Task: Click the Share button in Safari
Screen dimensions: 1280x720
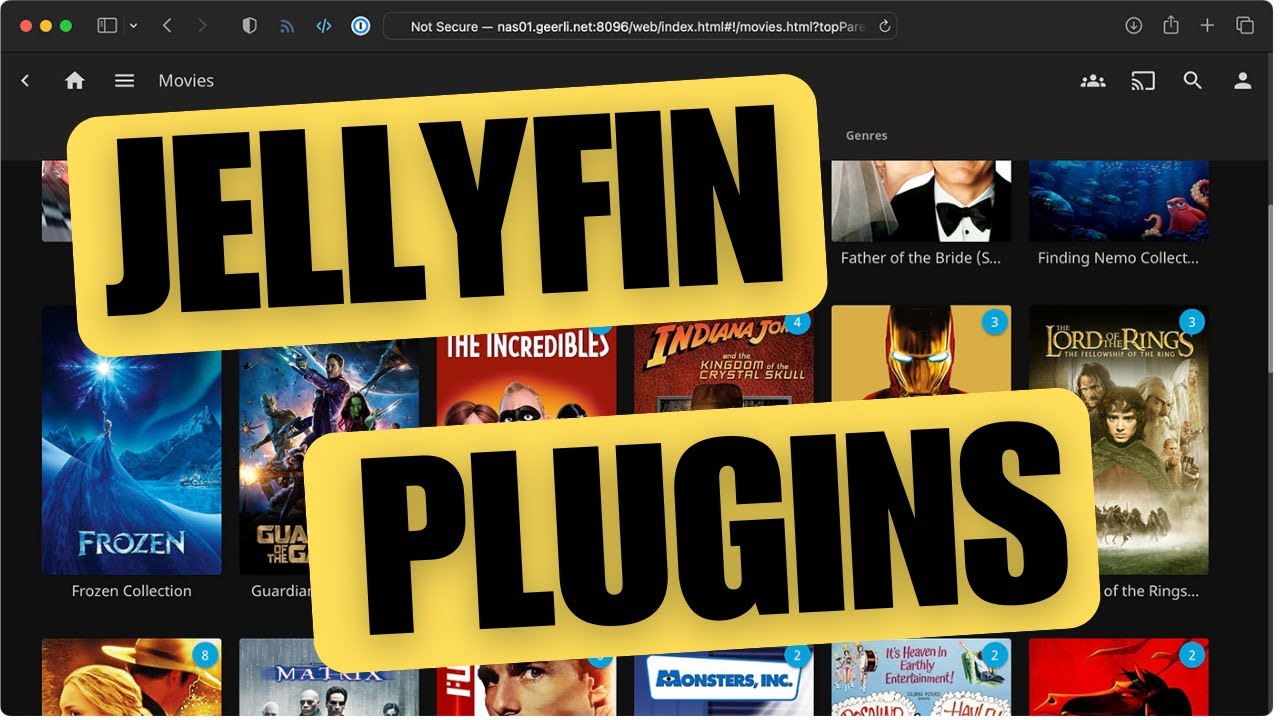Action: coord(1171,25)
